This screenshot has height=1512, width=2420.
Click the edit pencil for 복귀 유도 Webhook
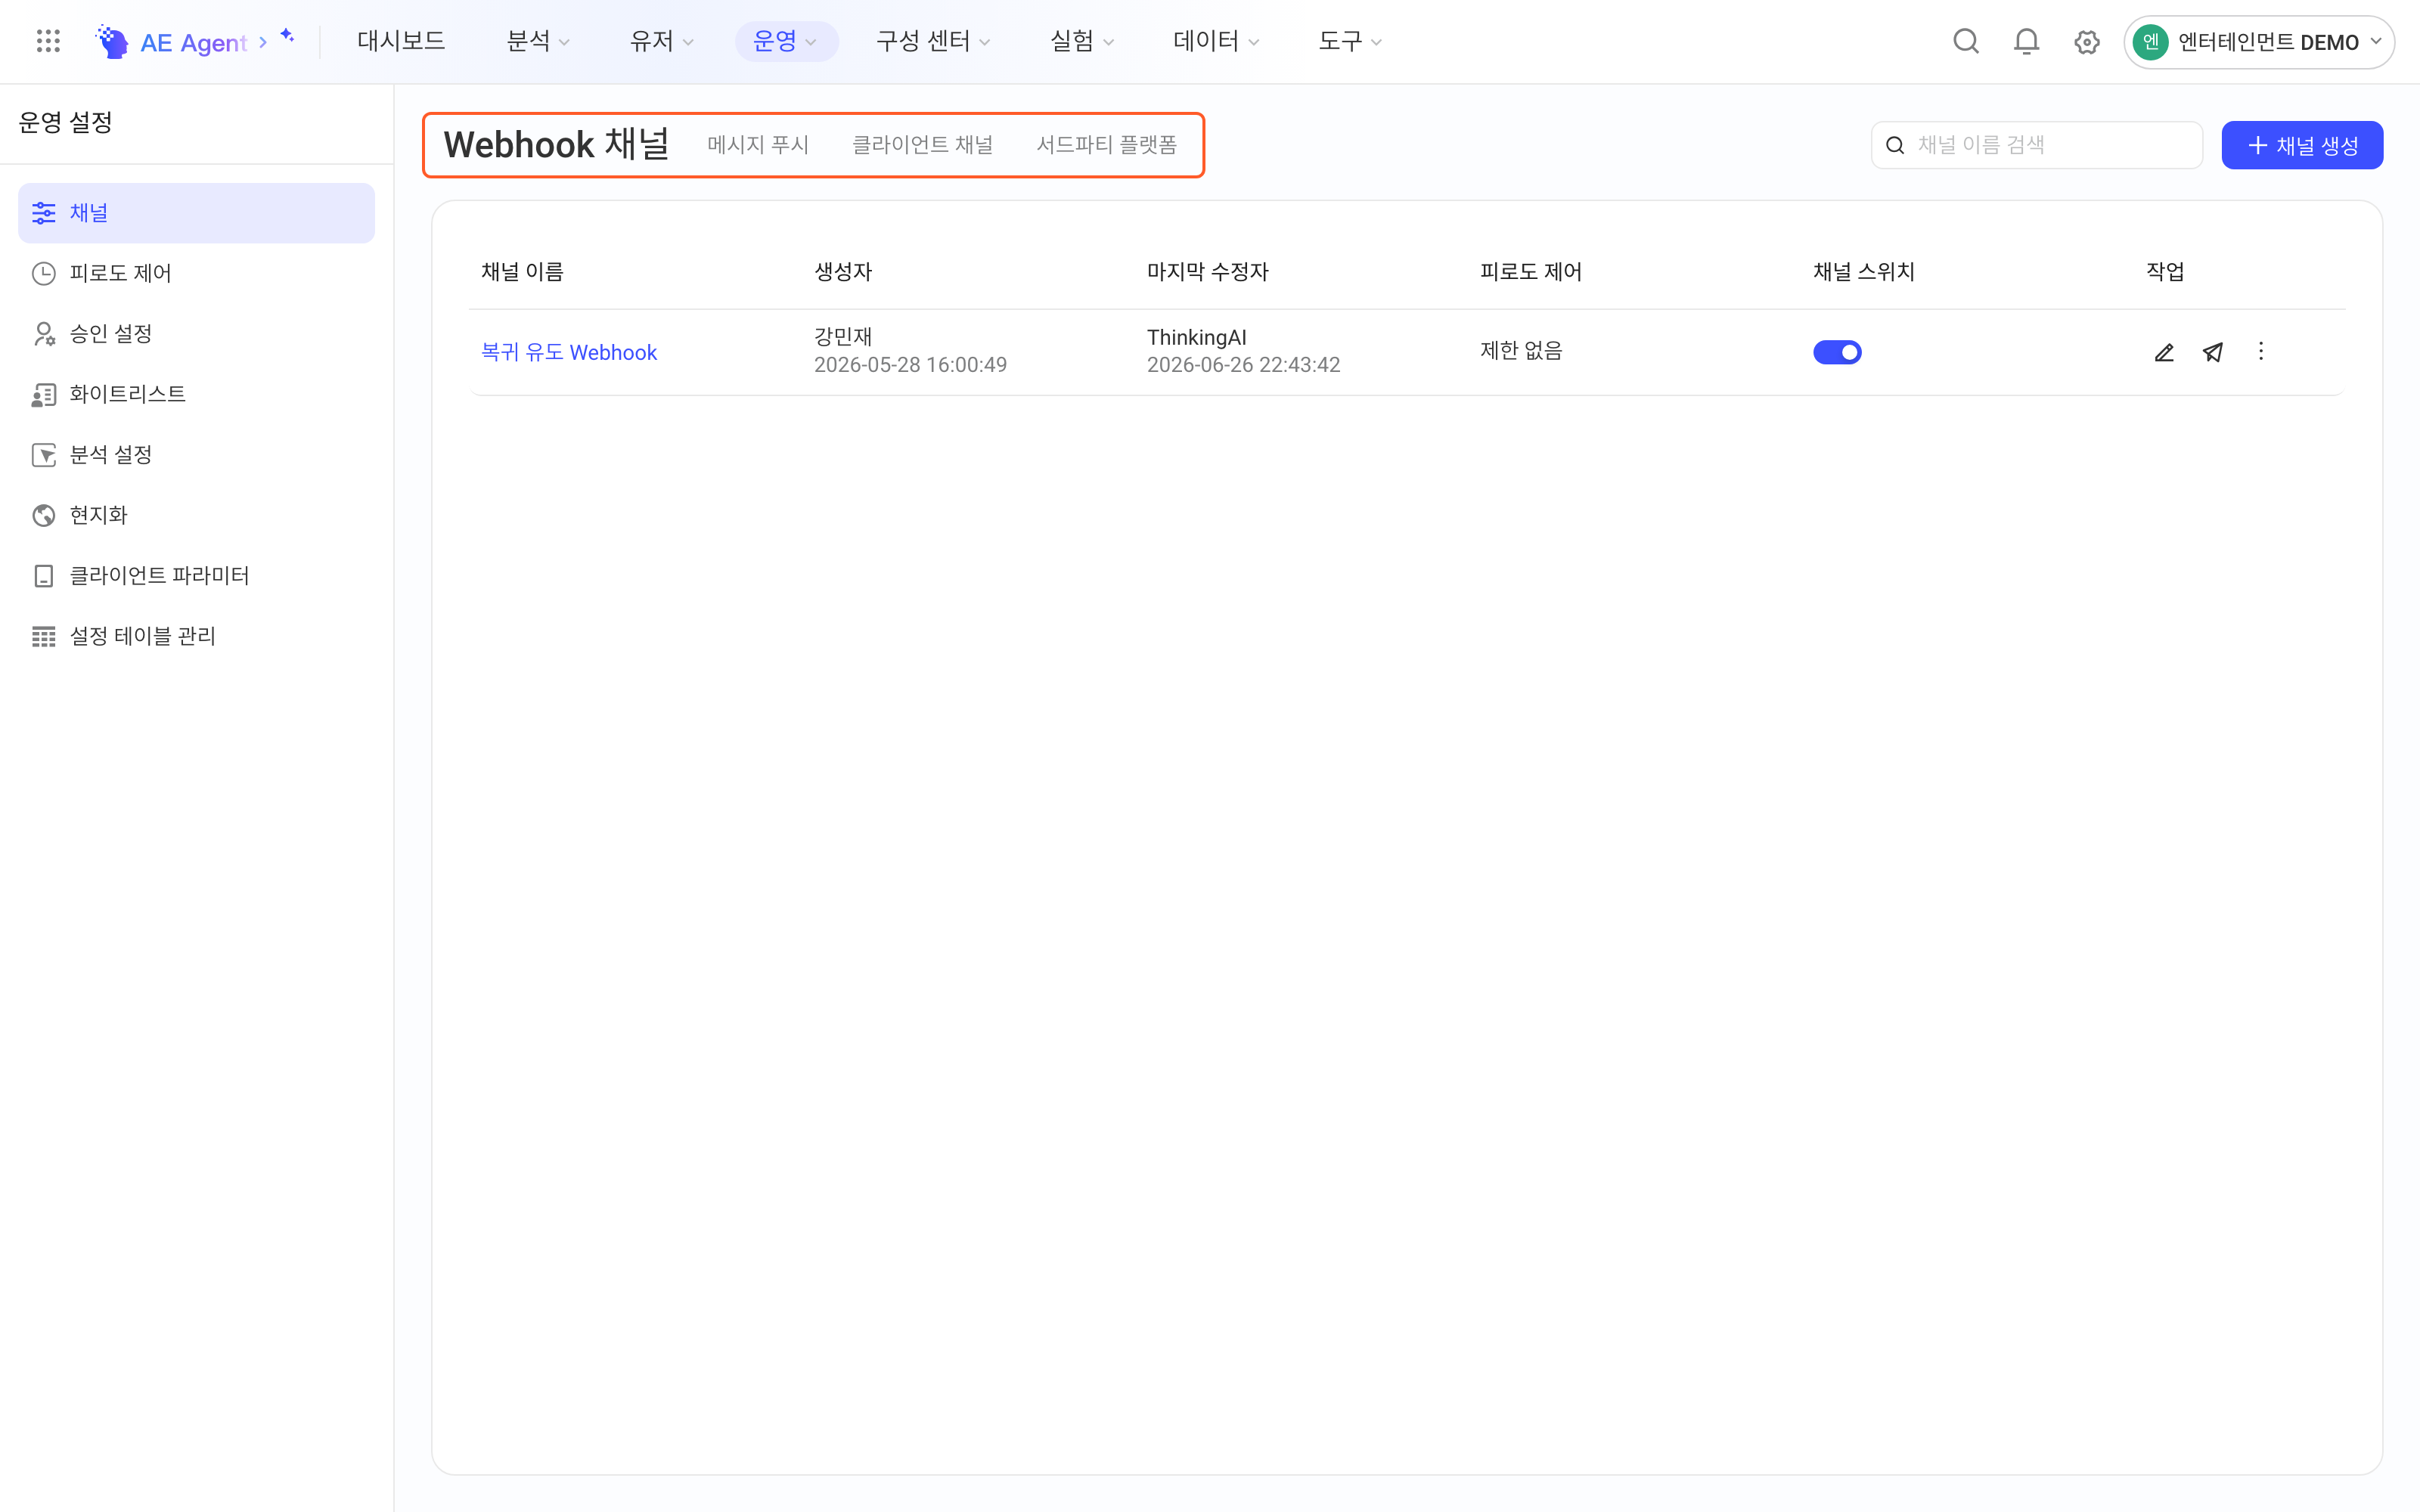[2164, 352]
